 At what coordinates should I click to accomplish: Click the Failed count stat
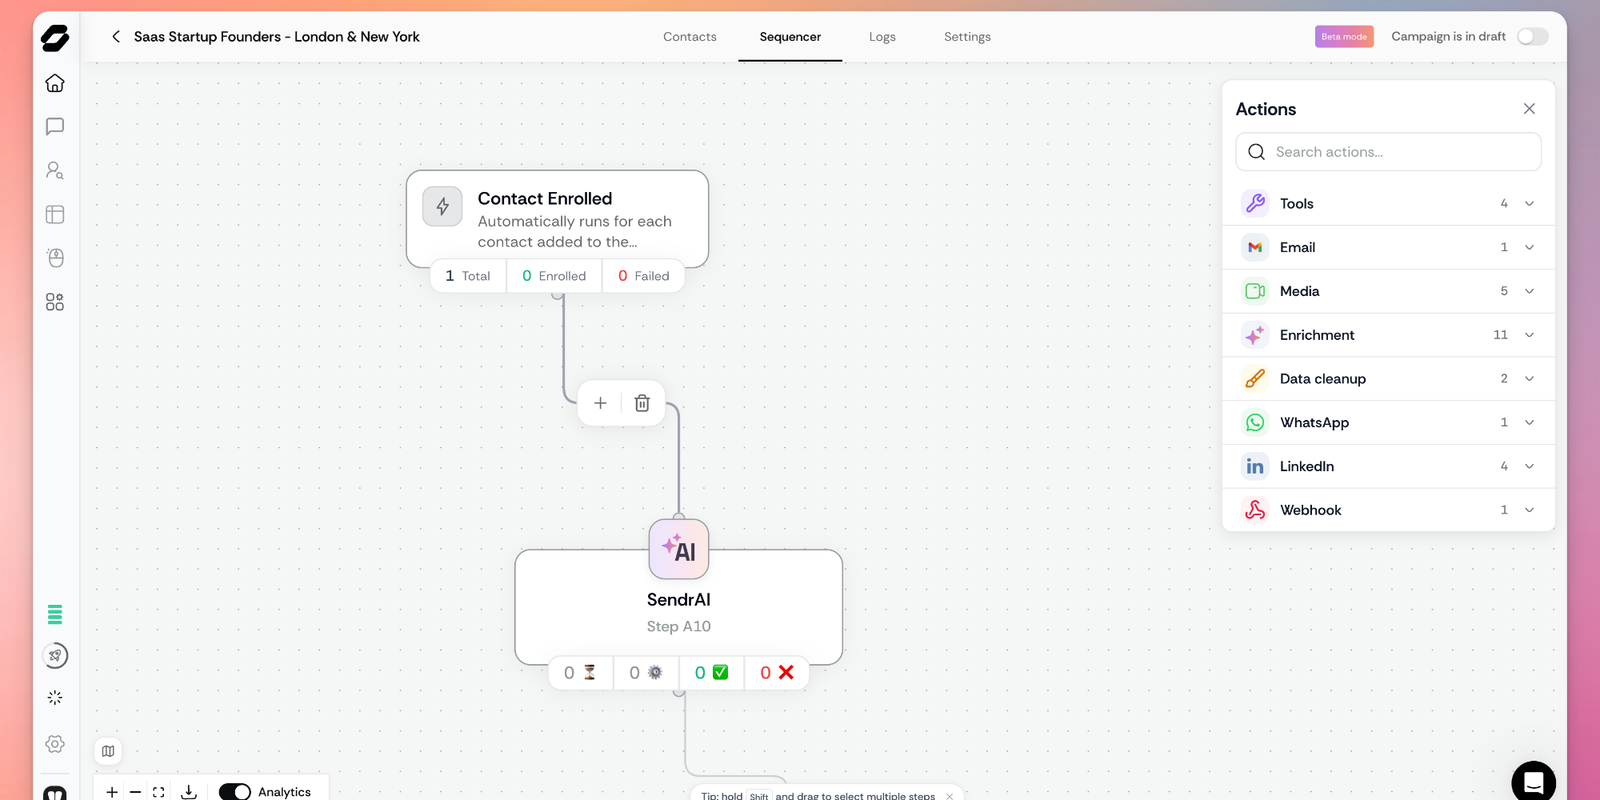pyautogui.click(x=644, y=276)
